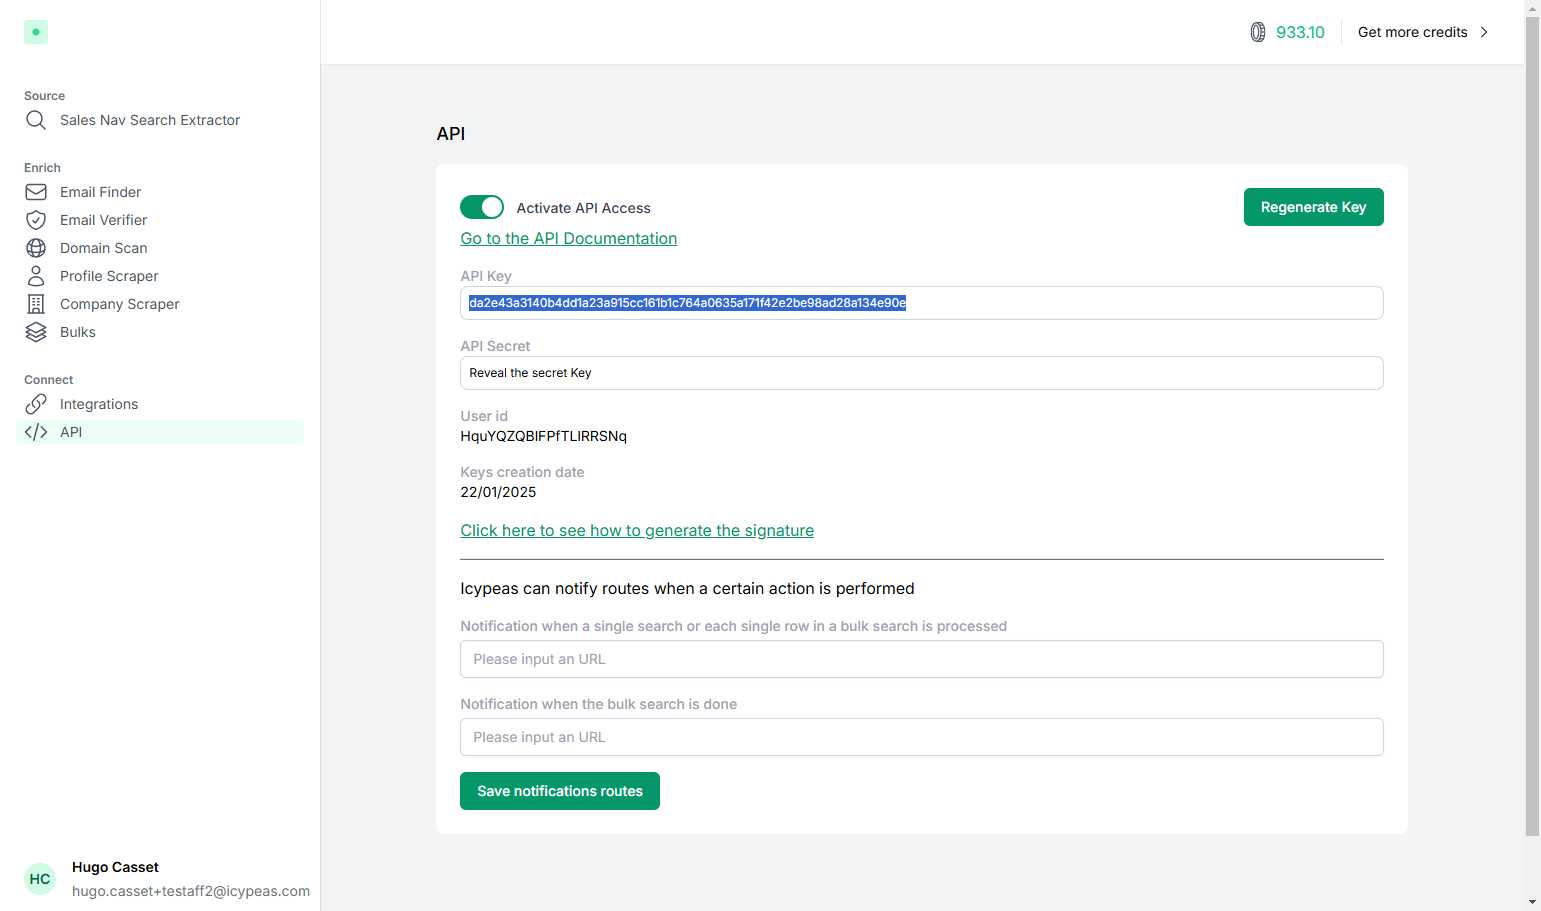The width and height of the screenshot is (1541, 911).
Task: Open the API Documentation link
Action: point(568,238)
